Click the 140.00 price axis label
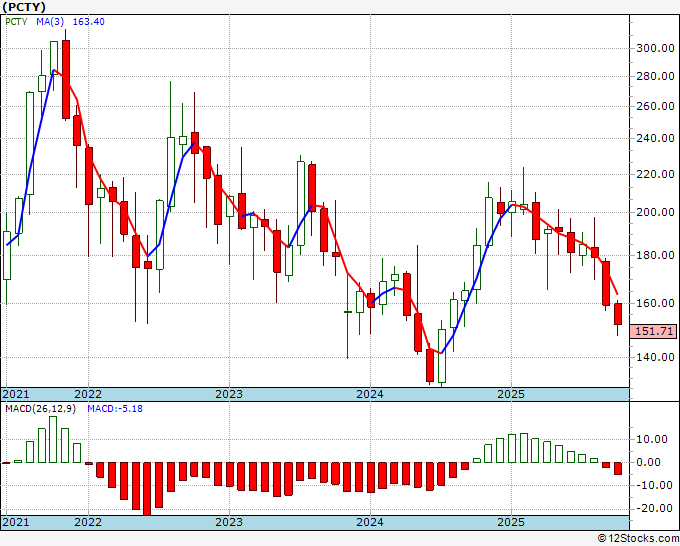680x546 pixels. pyautogui.click(x=655, y=357)
